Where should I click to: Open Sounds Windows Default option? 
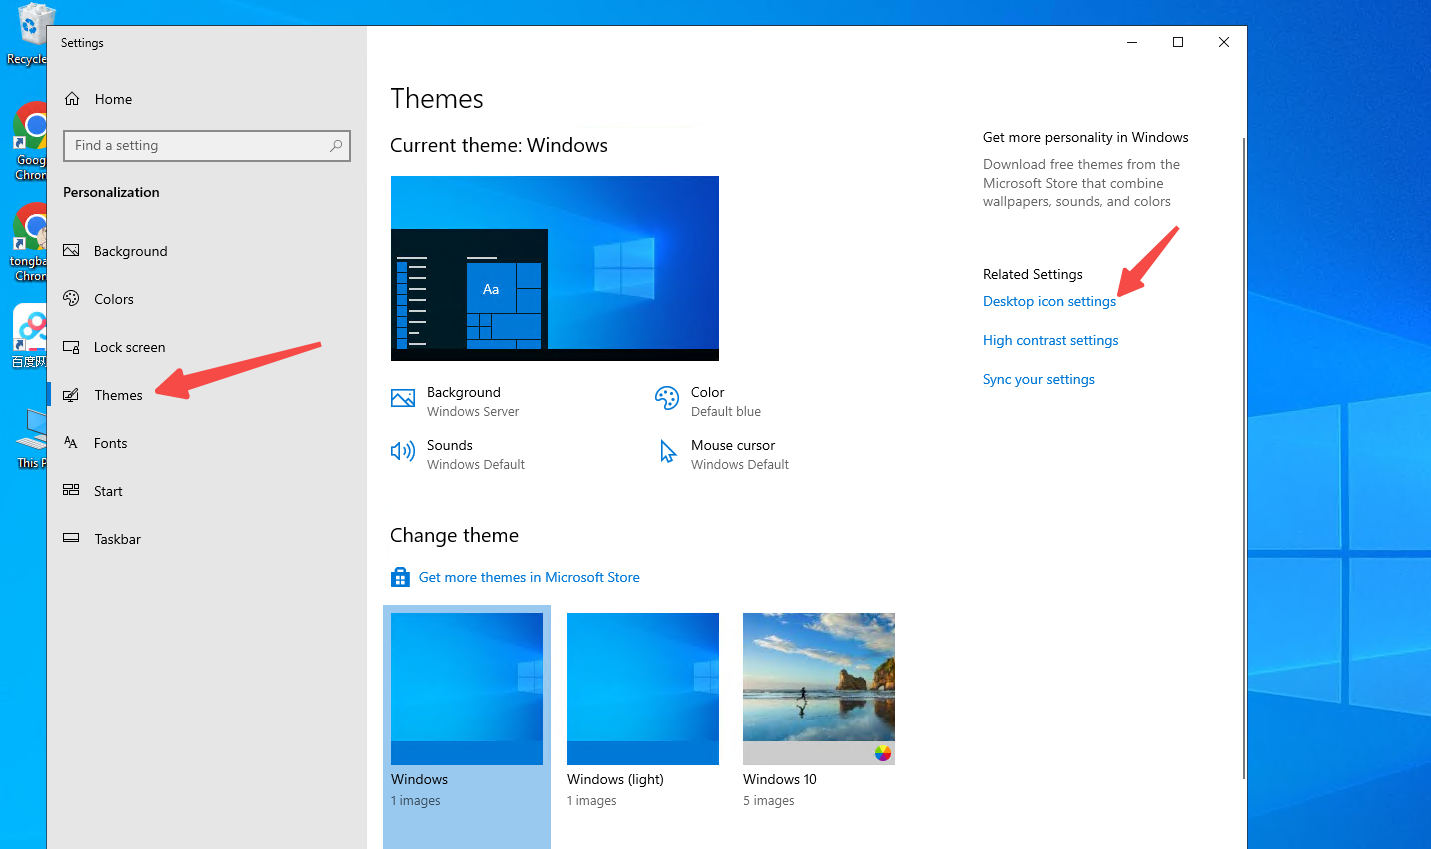(458, 454)
